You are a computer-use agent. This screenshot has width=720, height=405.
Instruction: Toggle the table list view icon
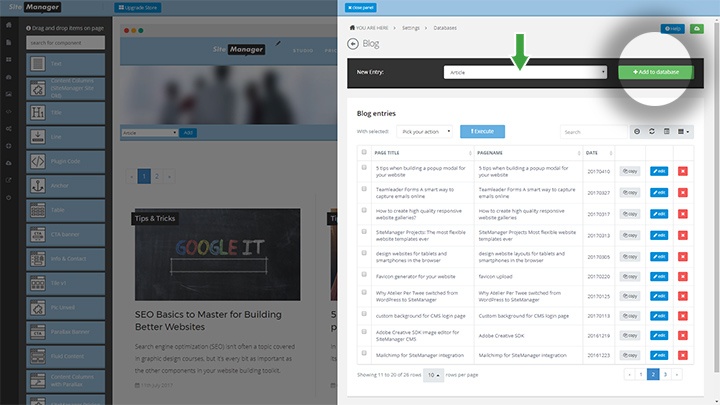click(666, 132)
